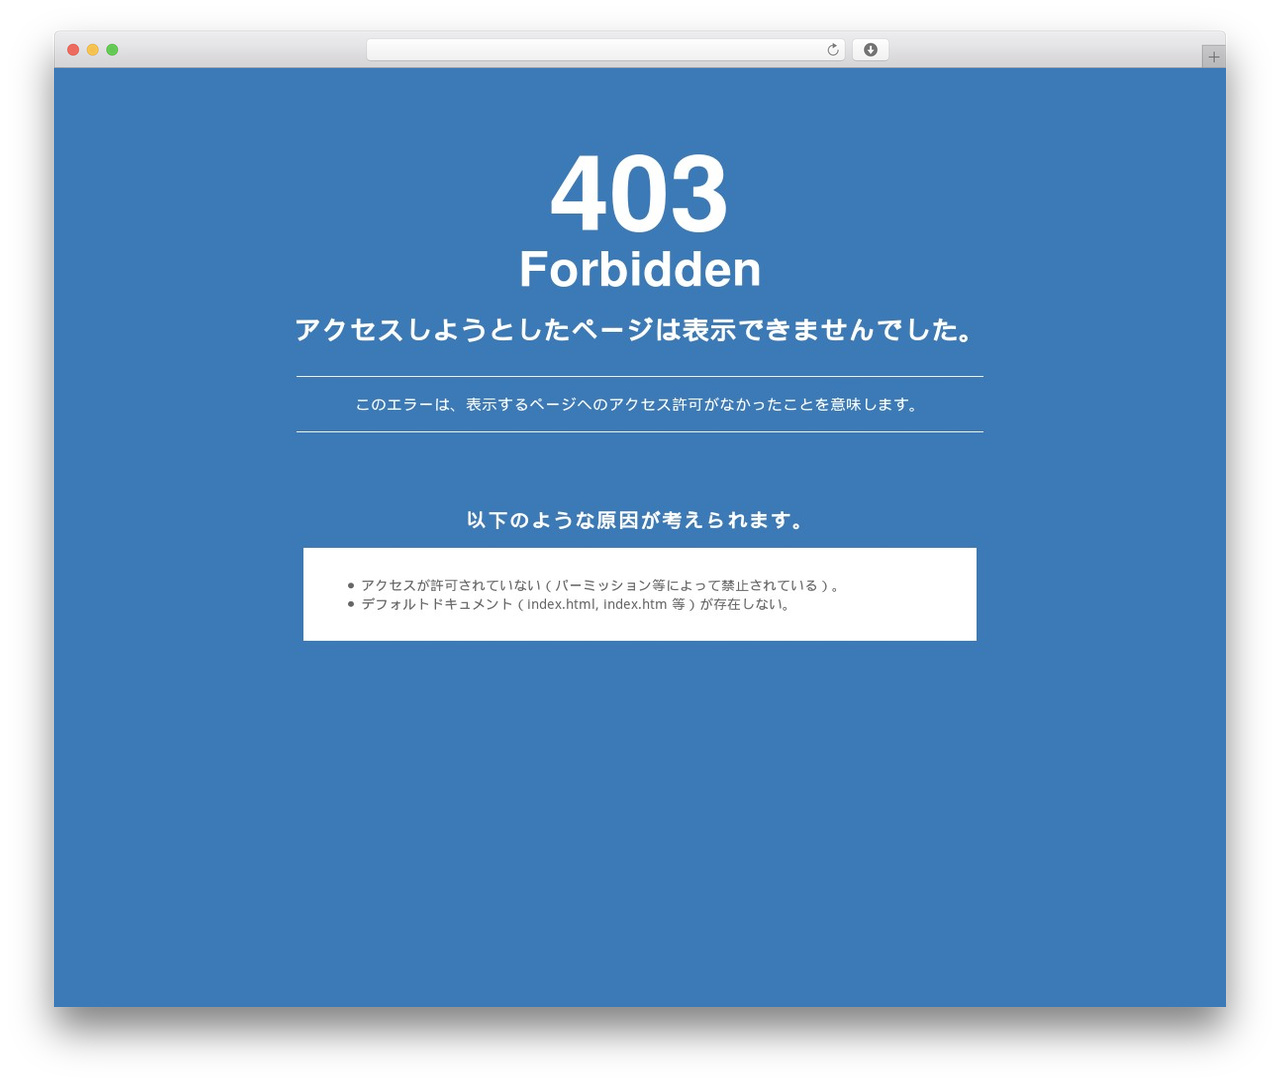
Task: Minimize window using the yellow button
Action: 92,50
